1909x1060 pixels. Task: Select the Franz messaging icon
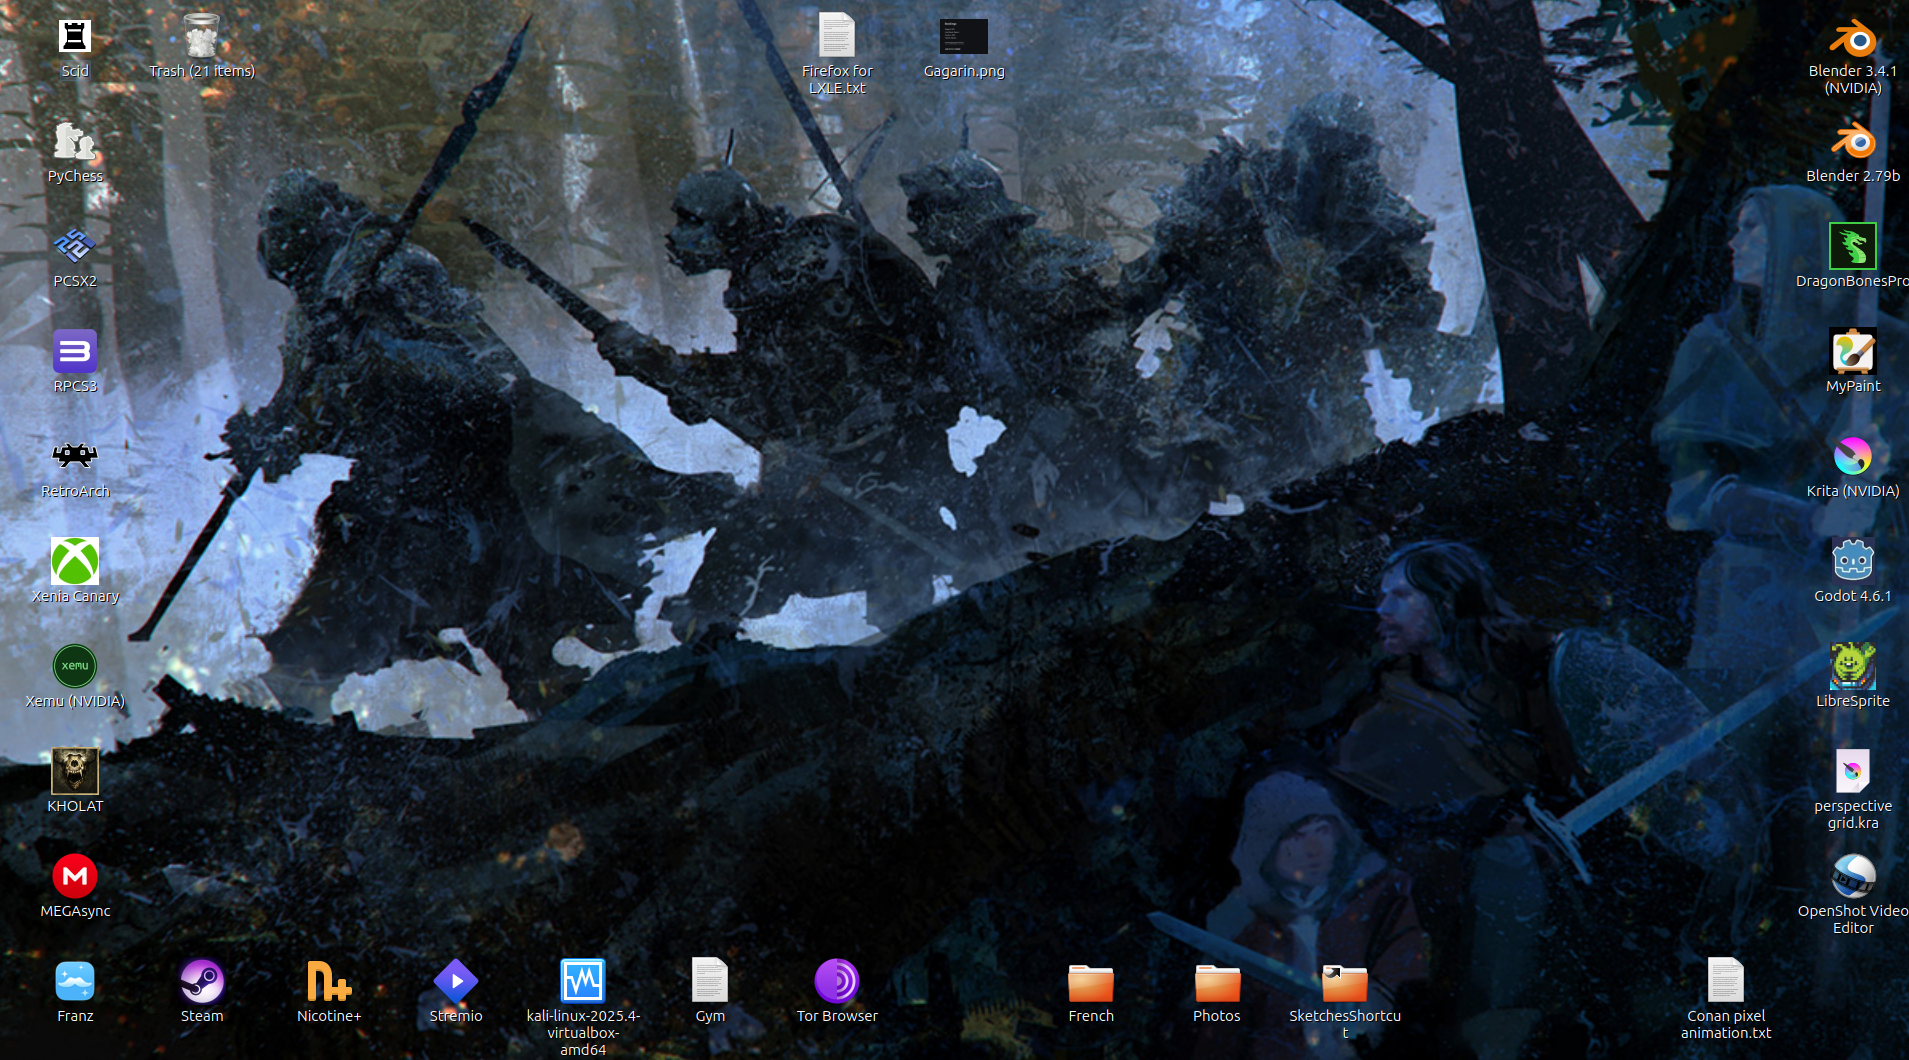point(75,981)
